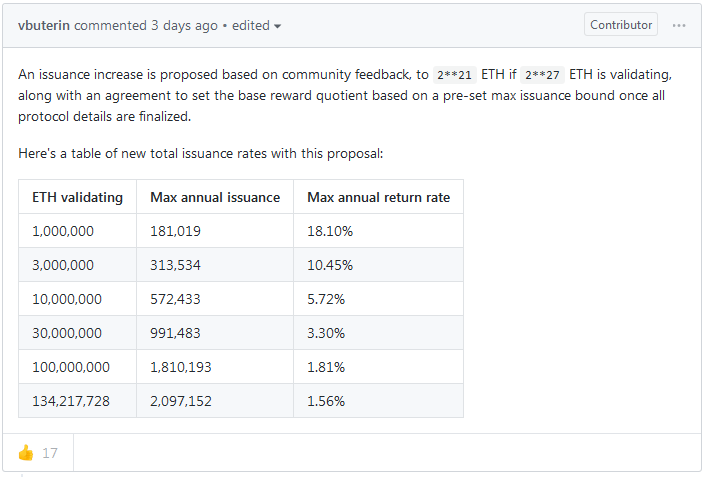Click the thumbs up reaction emoji
The width and height of the screenshot is (704, 477).
pyautogui.click(x=26, y=453)
